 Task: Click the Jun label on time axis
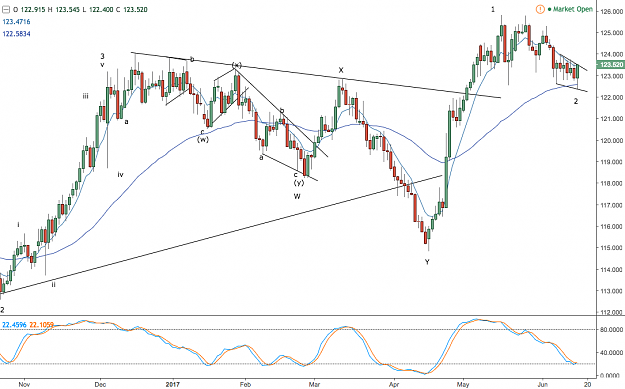542,384
